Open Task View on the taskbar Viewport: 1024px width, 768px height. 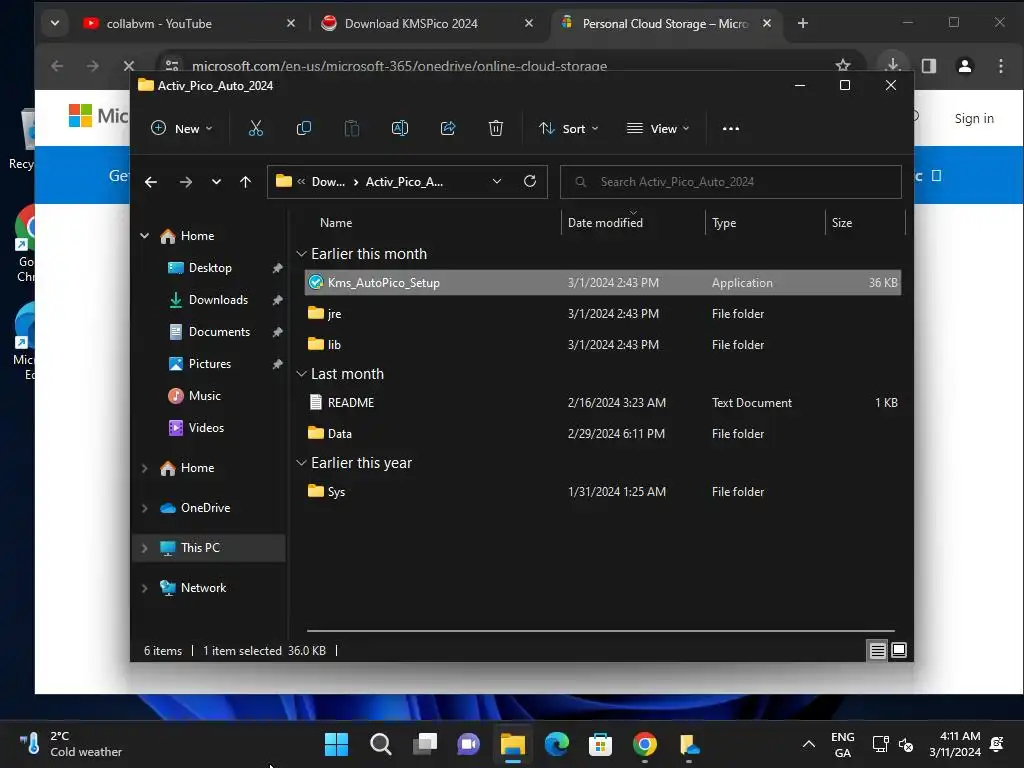pyautogui.click(x=425, y=744)
